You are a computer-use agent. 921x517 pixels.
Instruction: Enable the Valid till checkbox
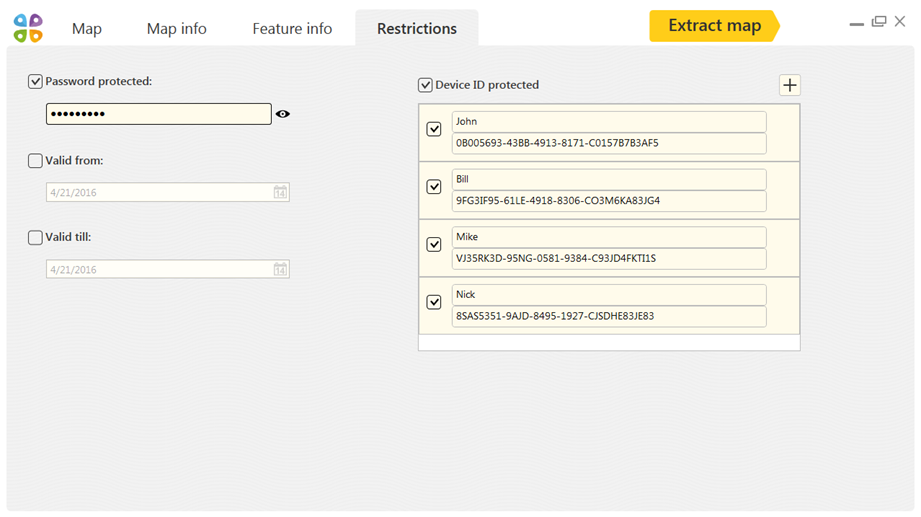[x=35, y=237]
